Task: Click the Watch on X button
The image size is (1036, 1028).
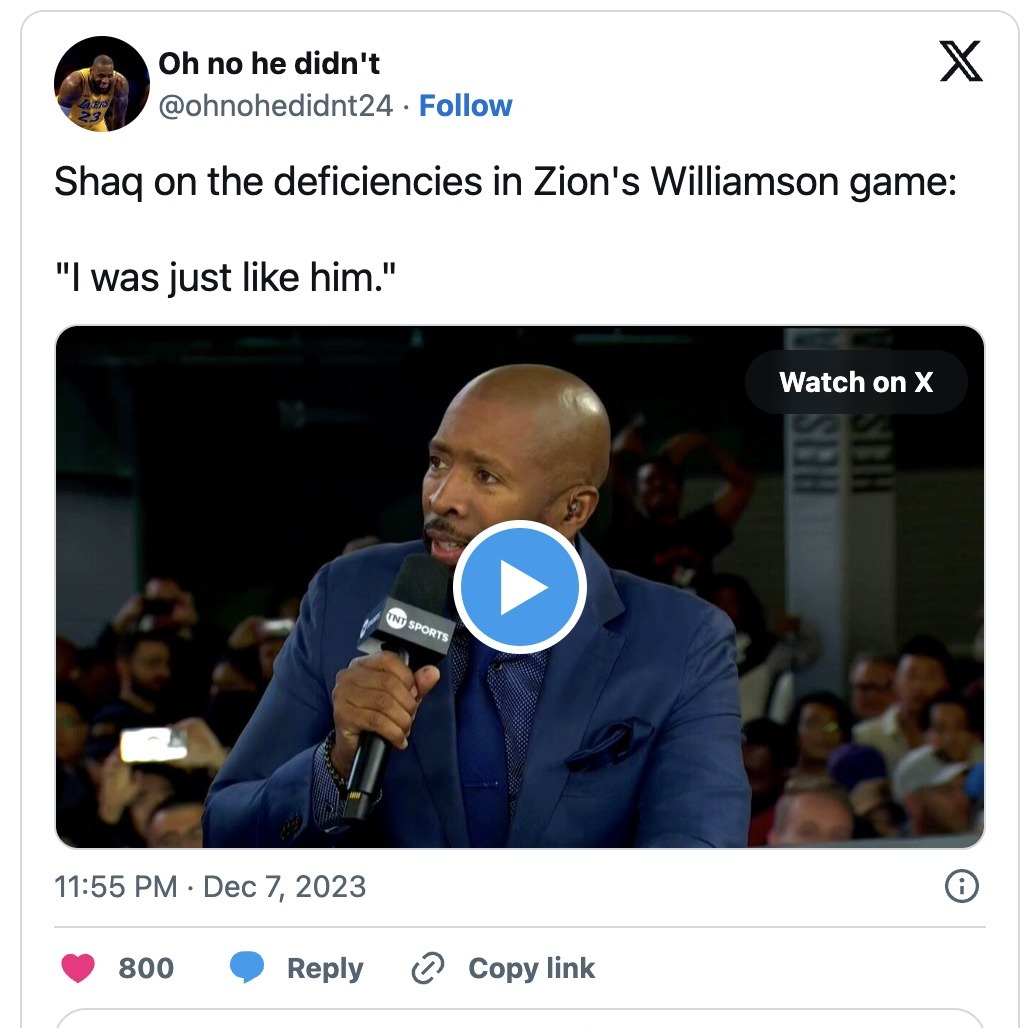Action: (856, 382)
